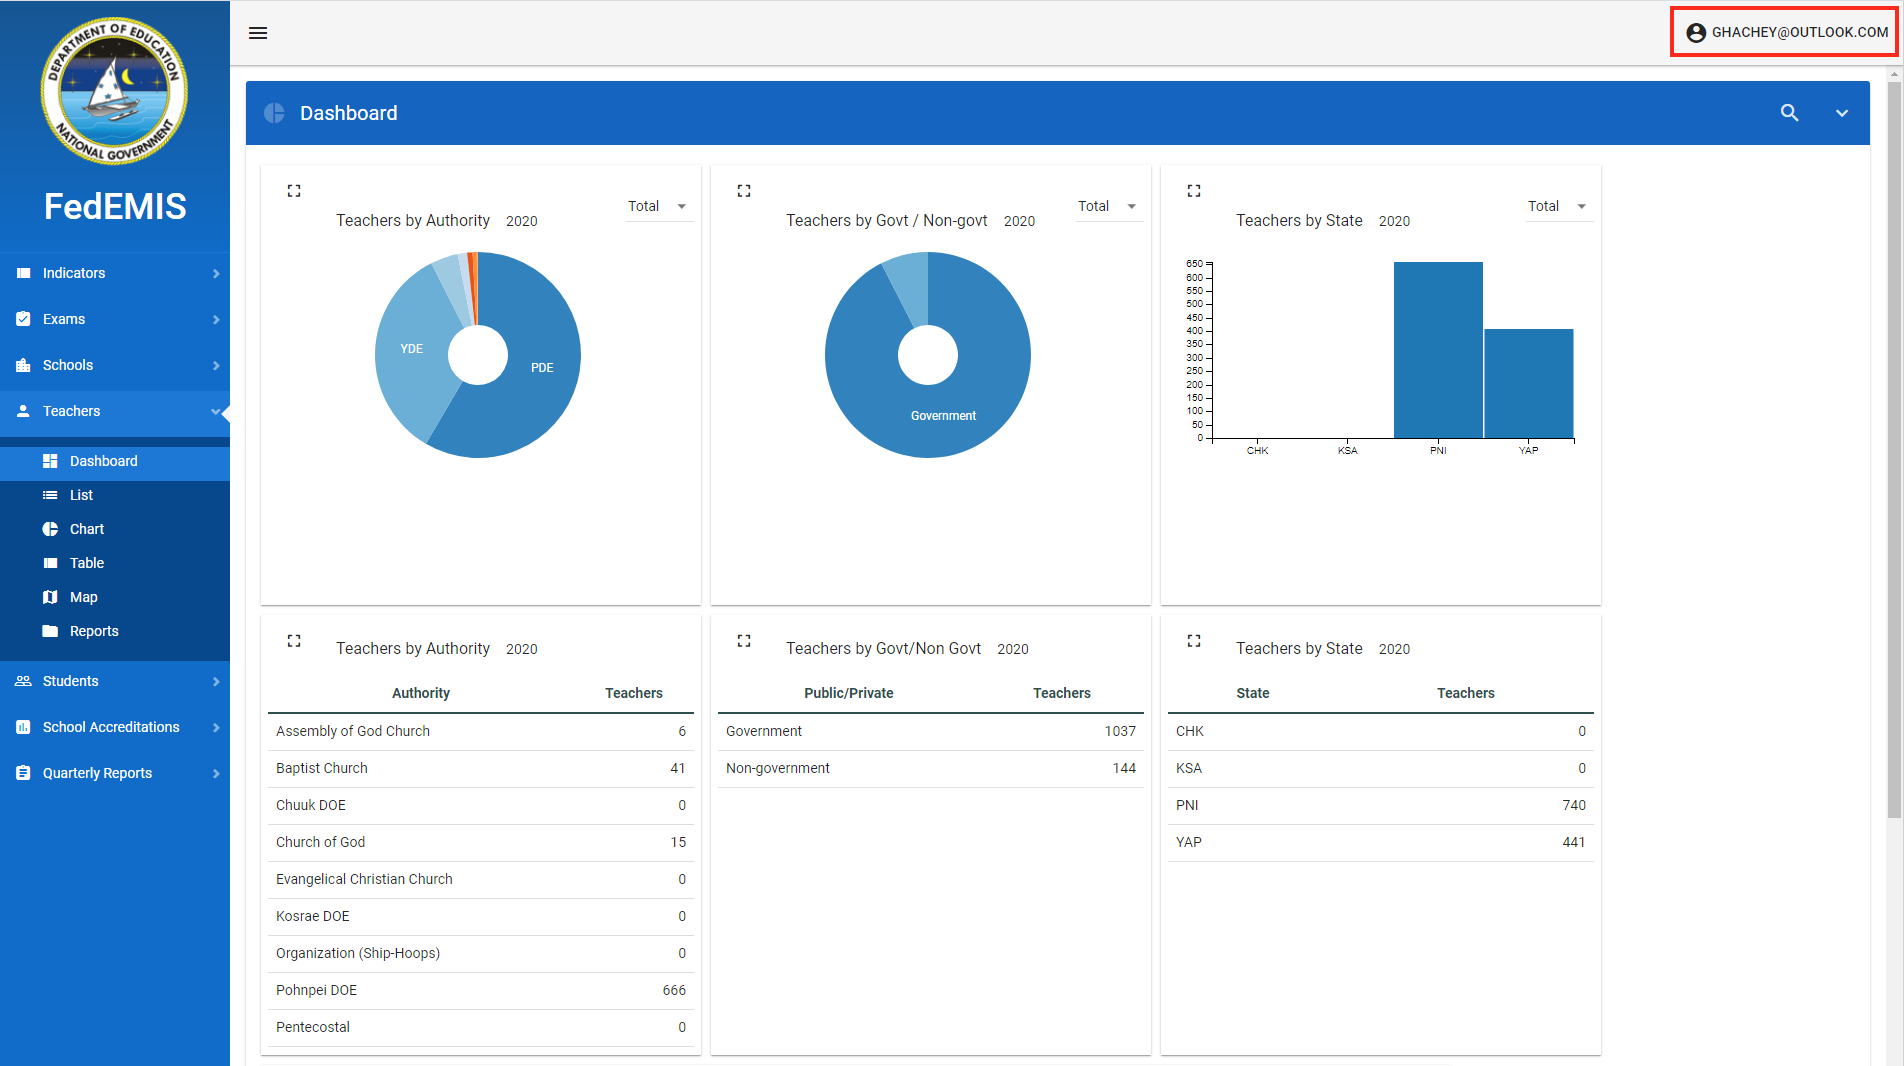This screenshot has height=1066, width=1904.
Task: Maximize the Teachers by State bar chart
Action: coord(1194,191)
